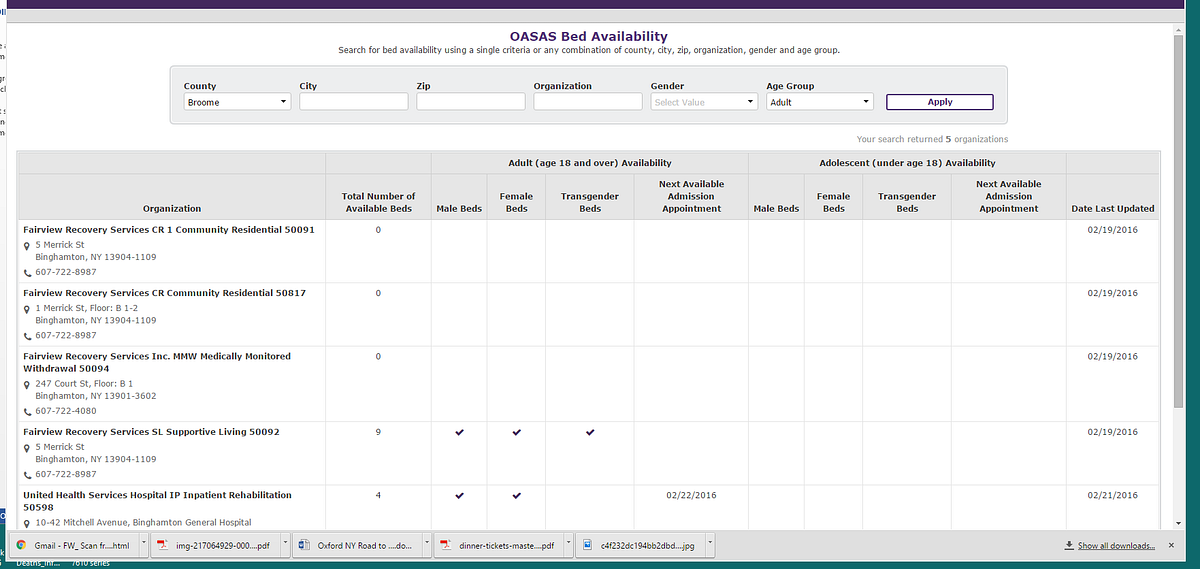Click Fairview MMW Medically Monitored Withdrawal 50094 name
The height and width of the screenshot is (569, 1200).
157,362
